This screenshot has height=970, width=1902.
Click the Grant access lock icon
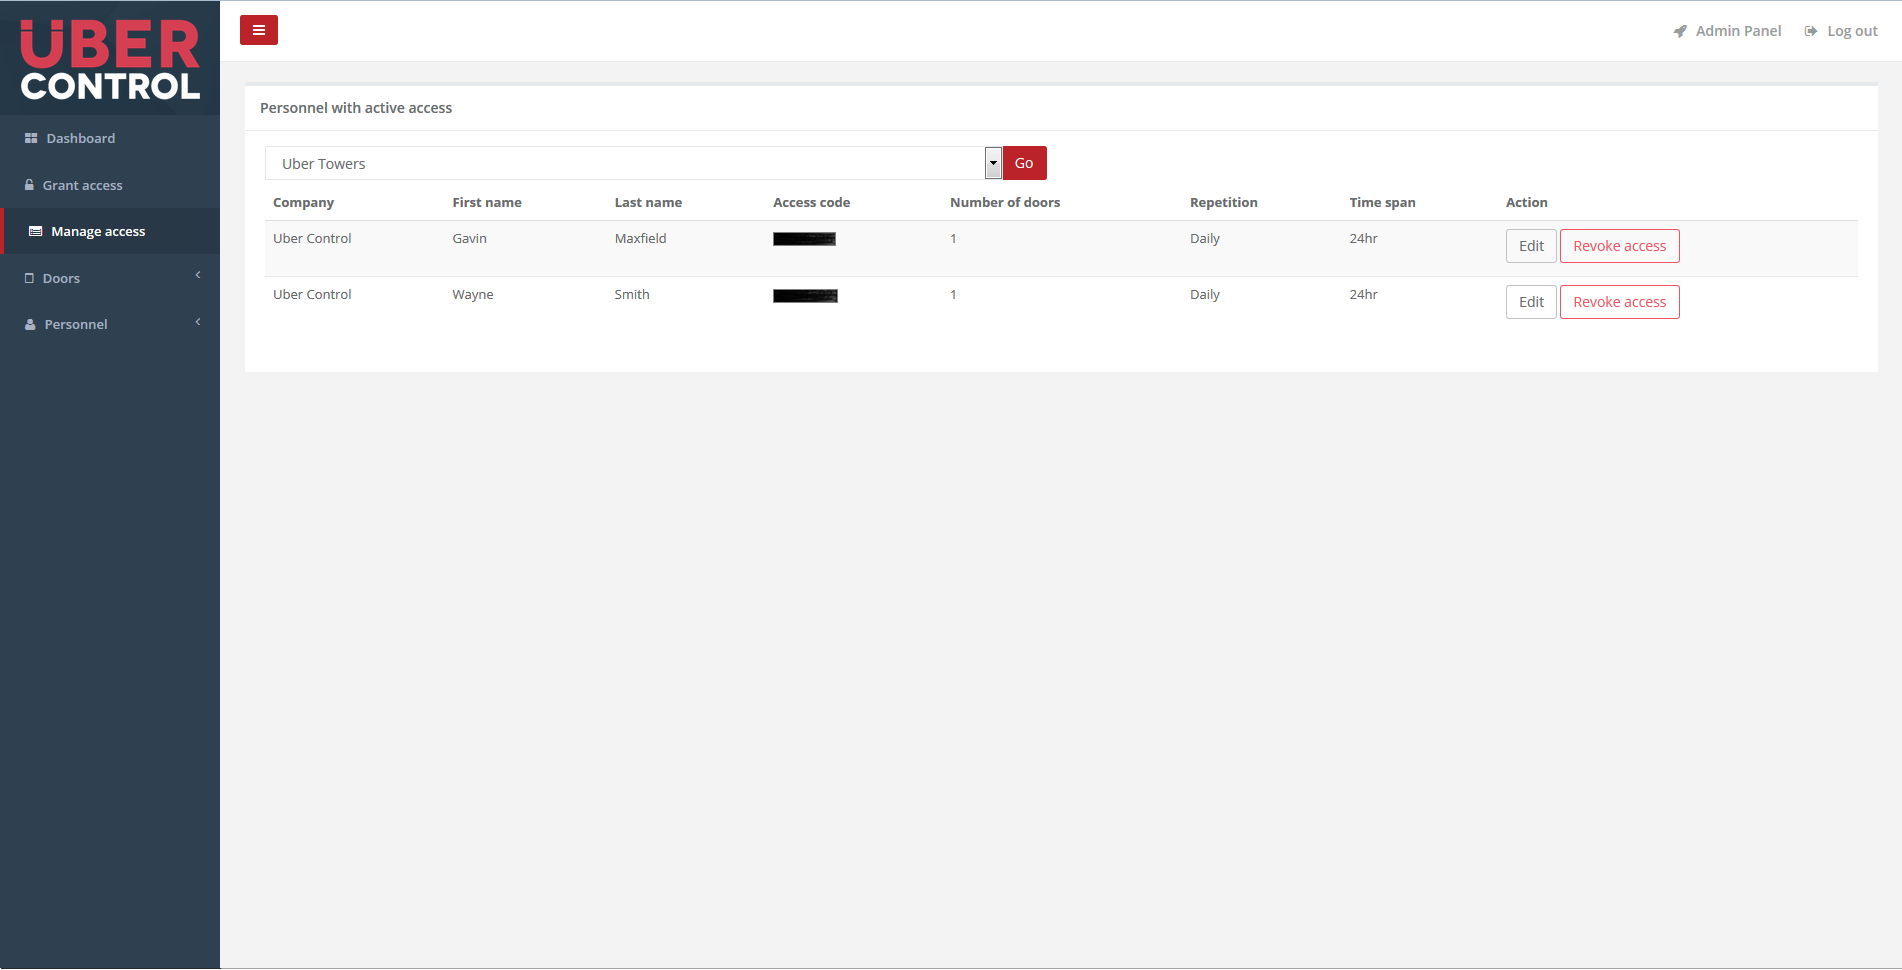(x=30, y=185)
